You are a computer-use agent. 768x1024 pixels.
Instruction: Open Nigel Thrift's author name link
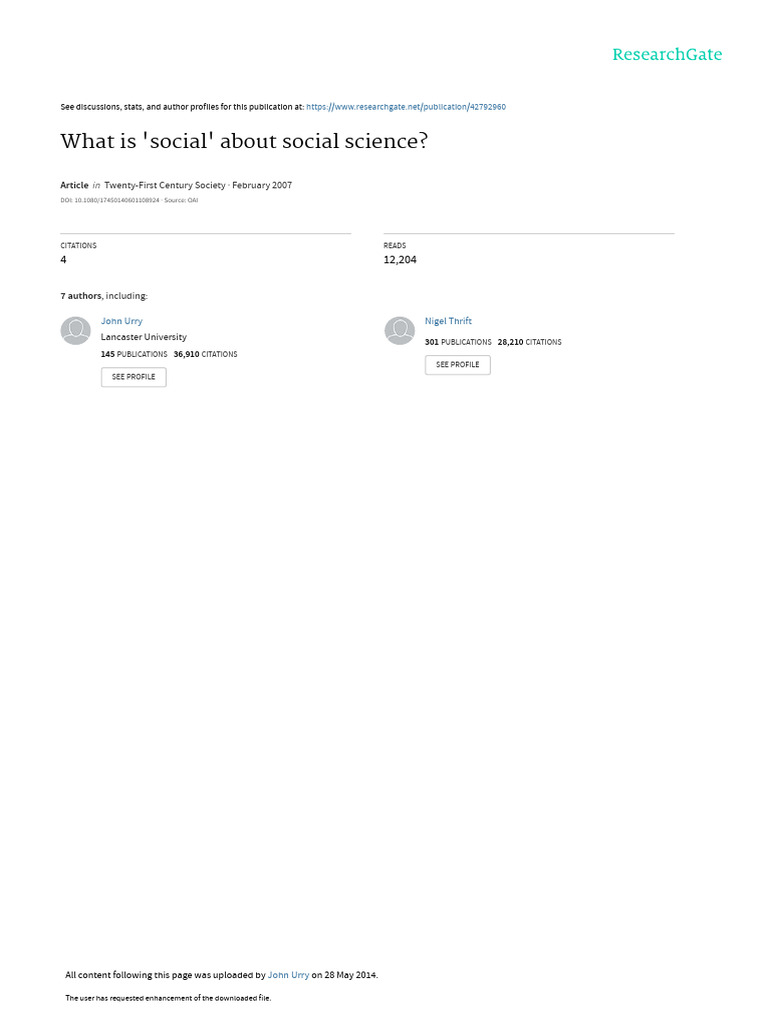(x=448, y=321)
